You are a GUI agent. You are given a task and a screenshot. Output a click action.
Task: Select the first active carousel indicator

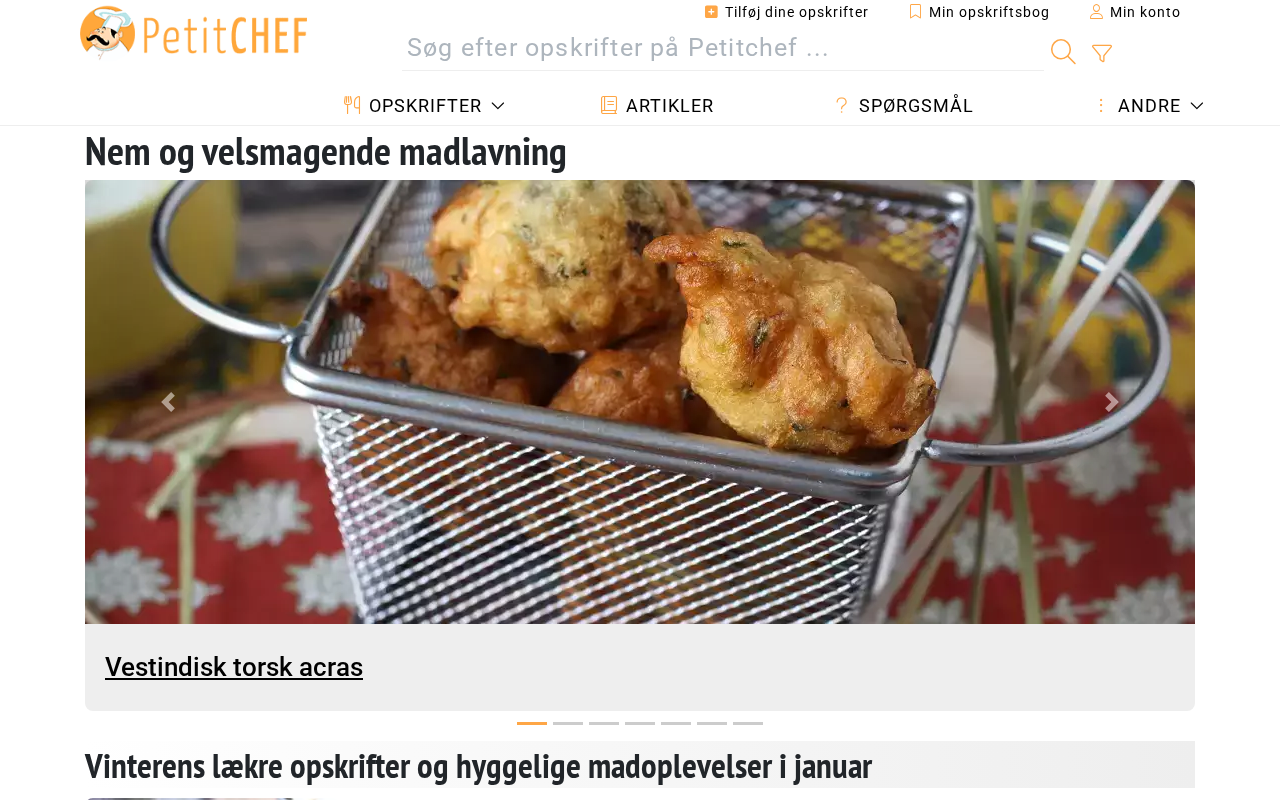pyautogui.click(x=532, y=723)
